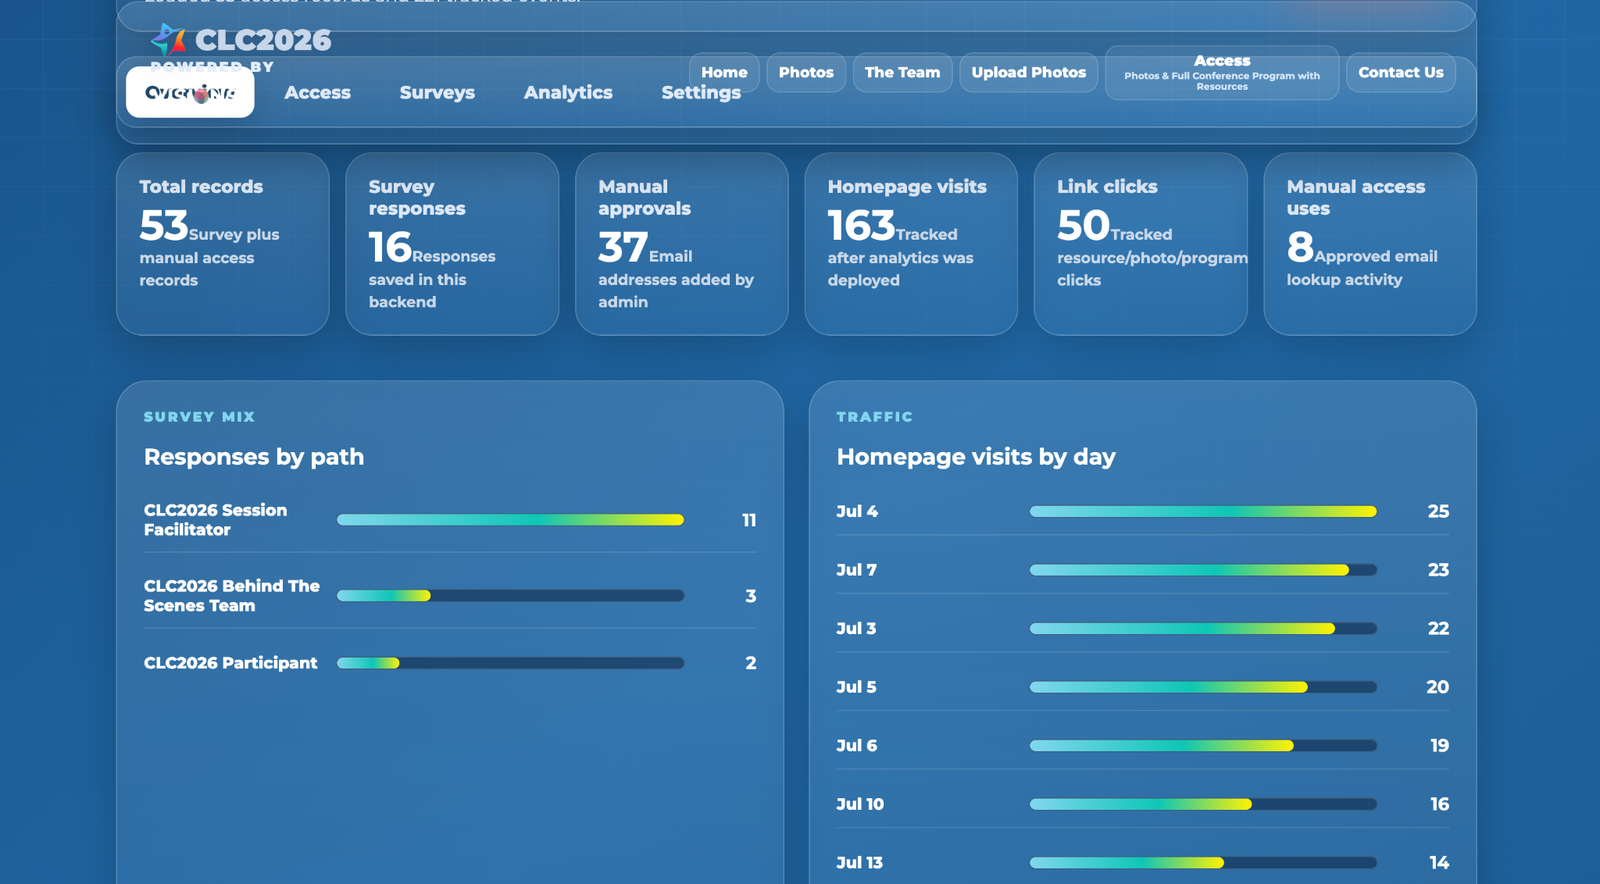Screen dimensions: 1600x884
Task: Select the Total records card
Action: tap(223, 244)
